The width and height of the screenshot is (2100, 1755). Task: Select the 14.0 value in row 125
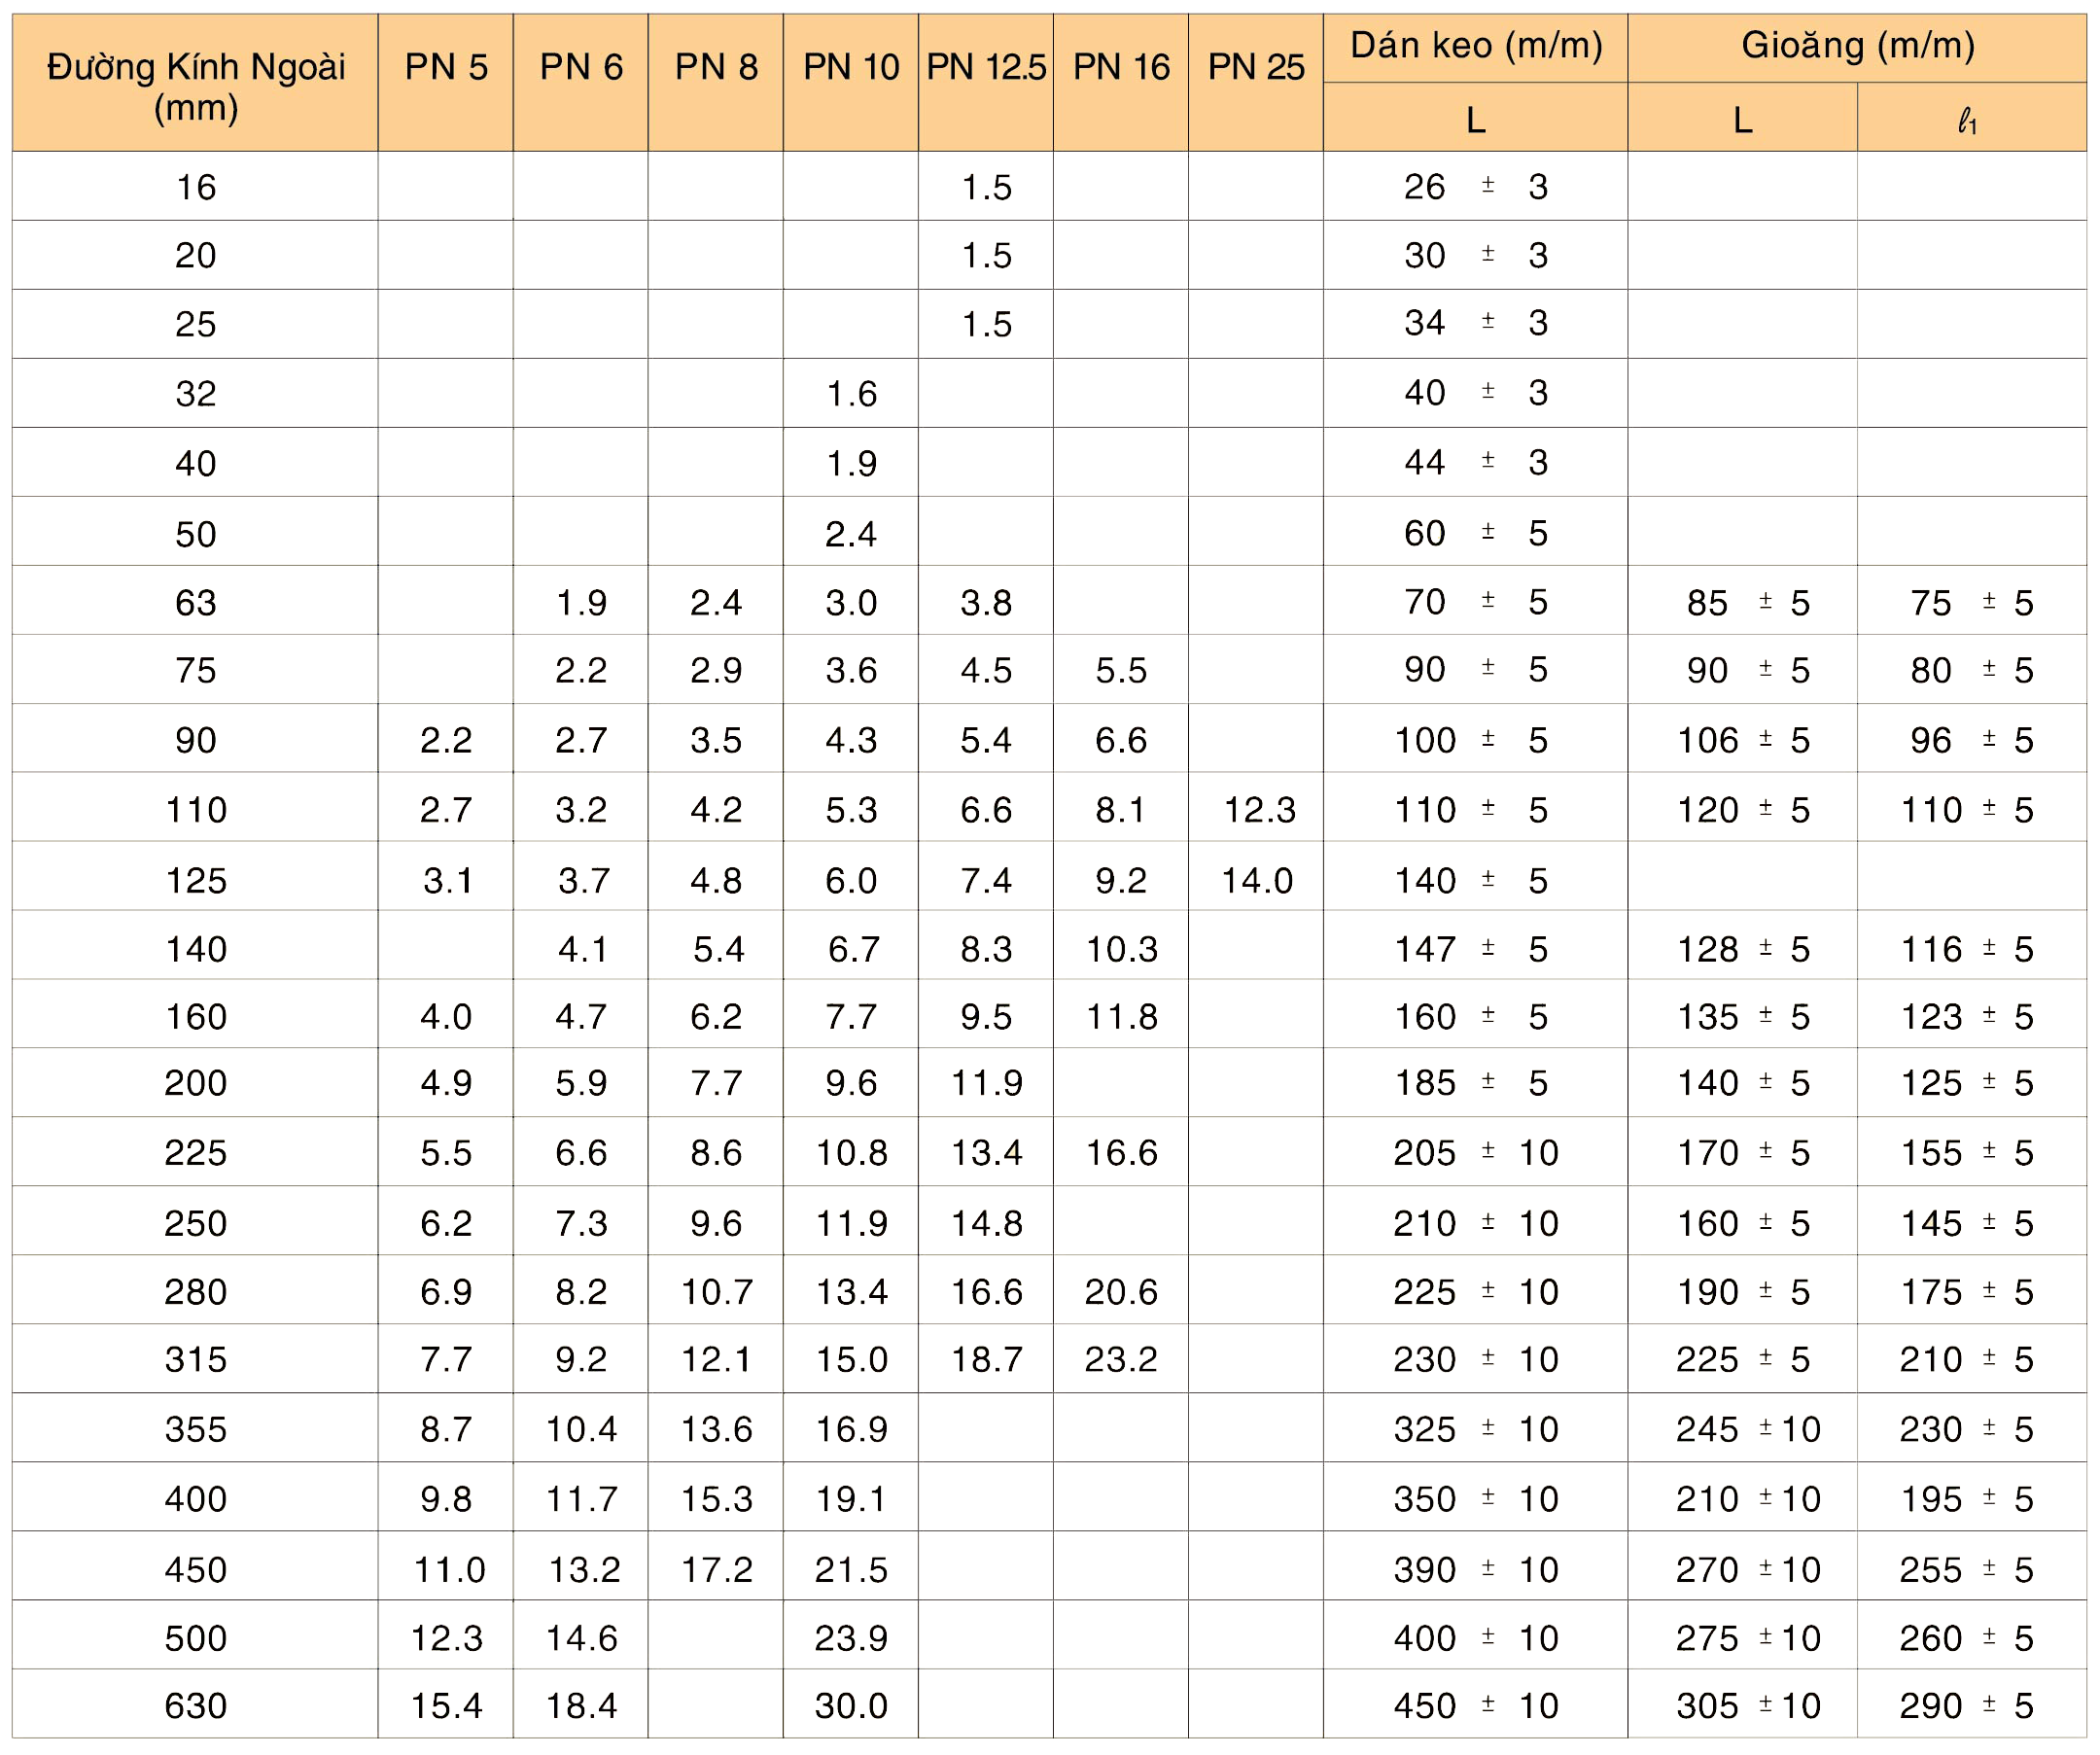1257,881
